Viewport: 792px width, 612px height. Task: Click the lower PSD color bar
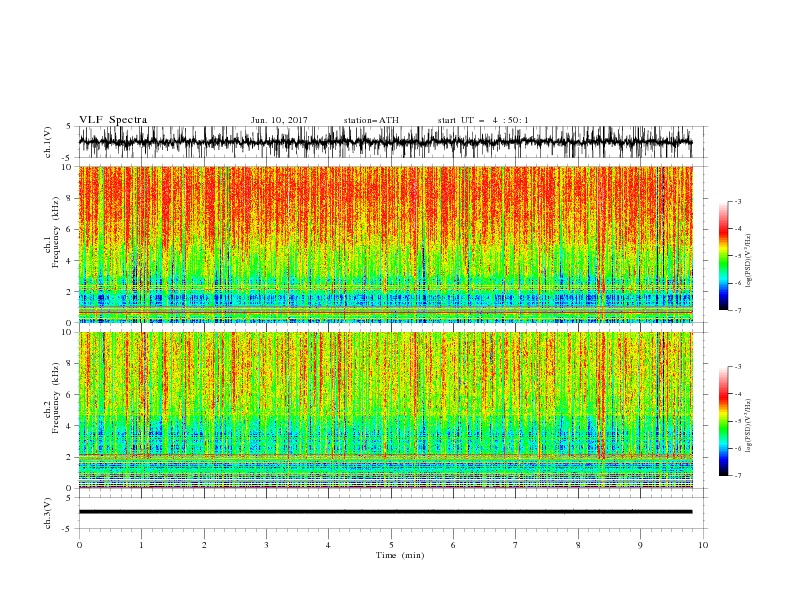(723, 421)
